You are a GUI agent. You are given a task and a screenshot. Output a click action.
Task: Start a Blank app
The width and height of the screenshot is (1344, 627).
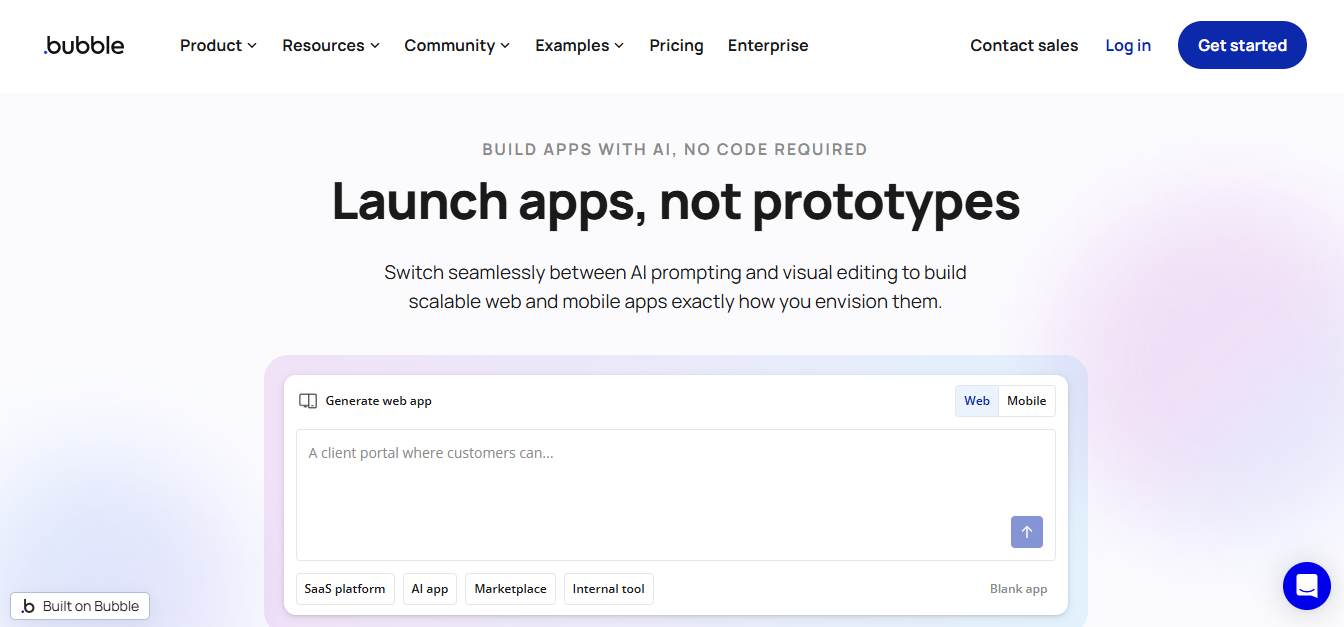[1019, 589]
